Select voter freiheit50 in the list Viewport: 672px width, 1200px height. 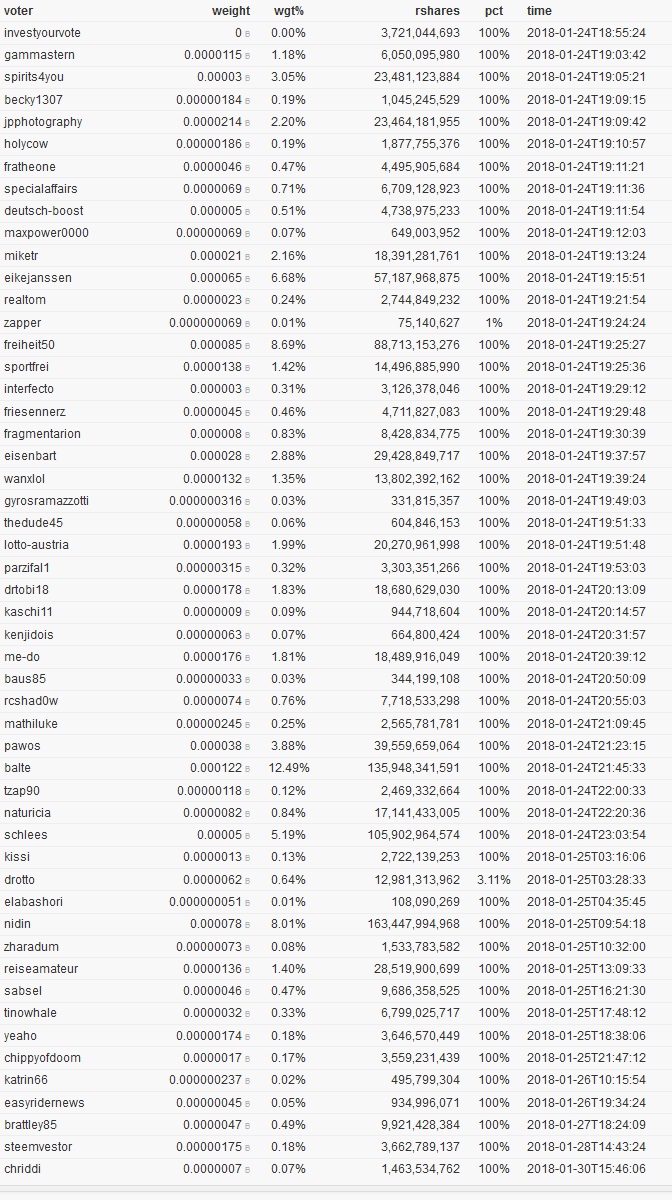click(29, 345)
